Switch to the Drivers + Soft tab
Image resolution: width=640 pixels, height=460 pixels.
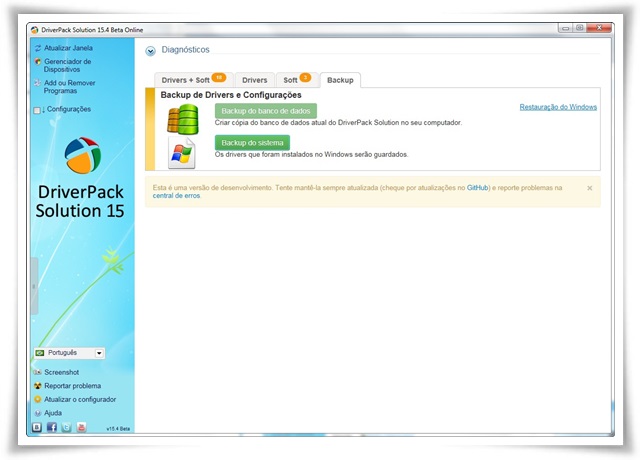(193, 80)
